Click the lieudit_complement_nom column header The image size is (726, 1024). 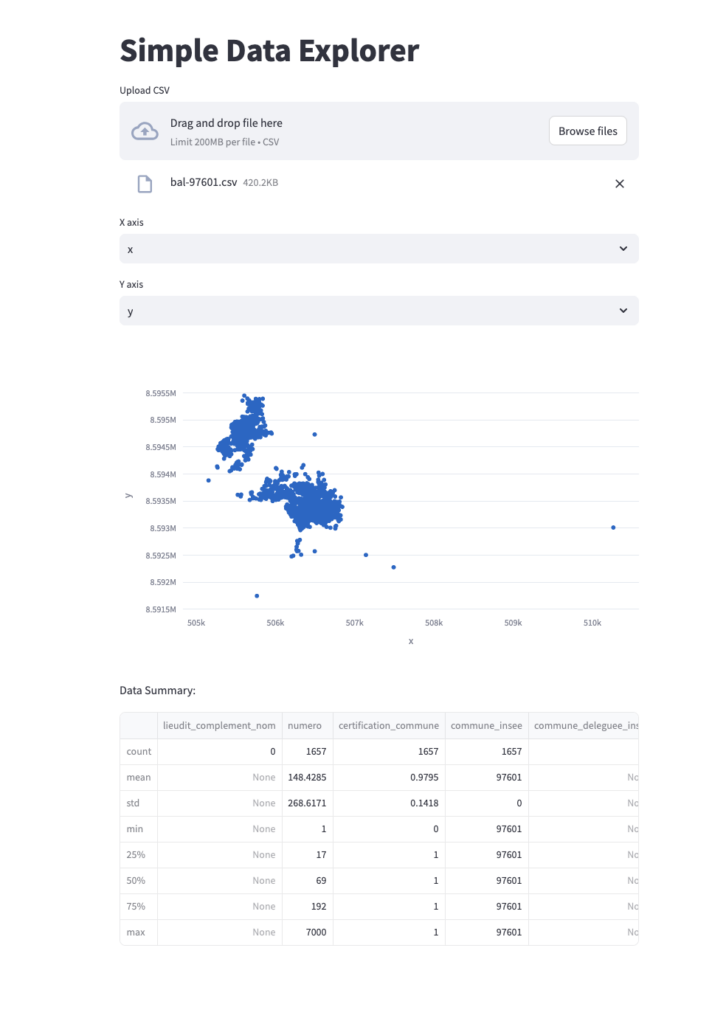pyautogui.click(x=219, y=725)
